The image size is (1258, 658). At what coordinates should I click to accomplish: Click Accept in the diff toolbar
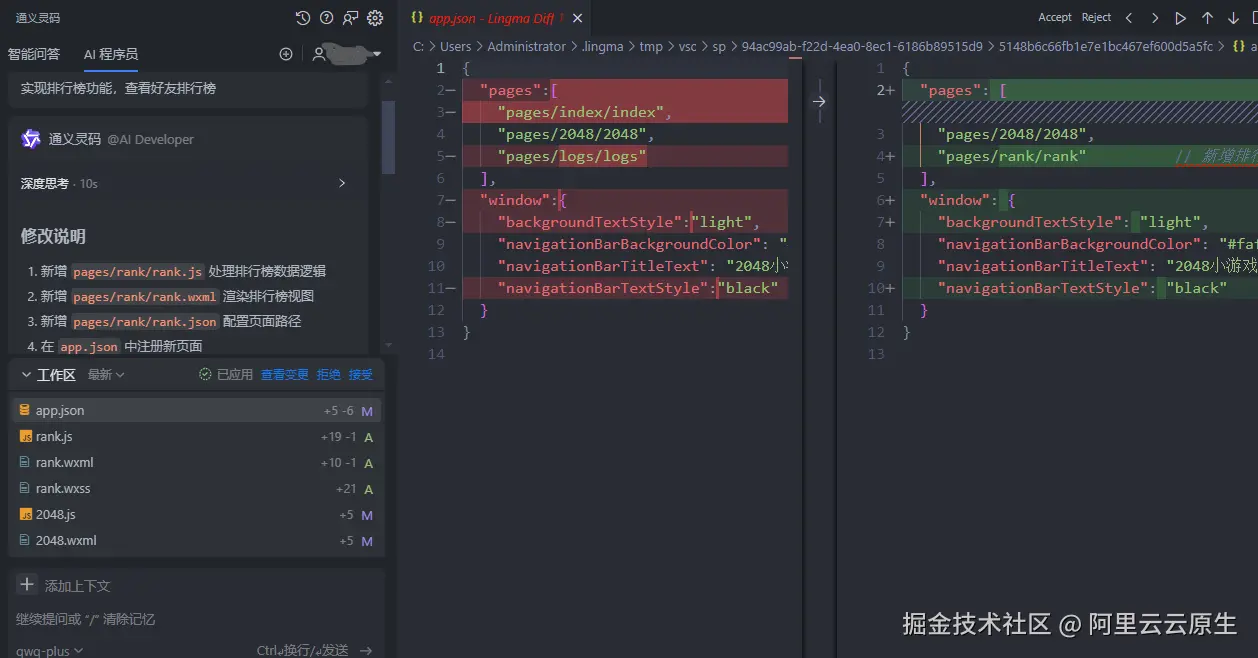(x=1055, y=18)
